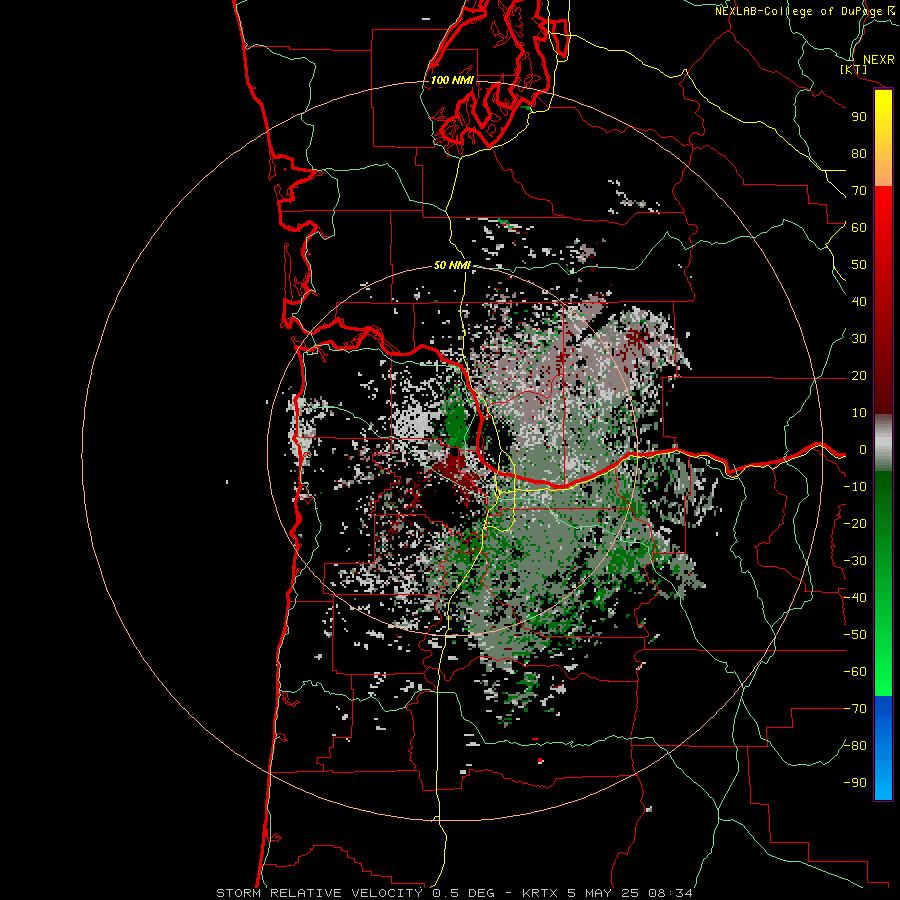This screenshot has height=900, width=900.
Task: Select the -10 value on the velocity scale
Action: click(x=855, y=487)
